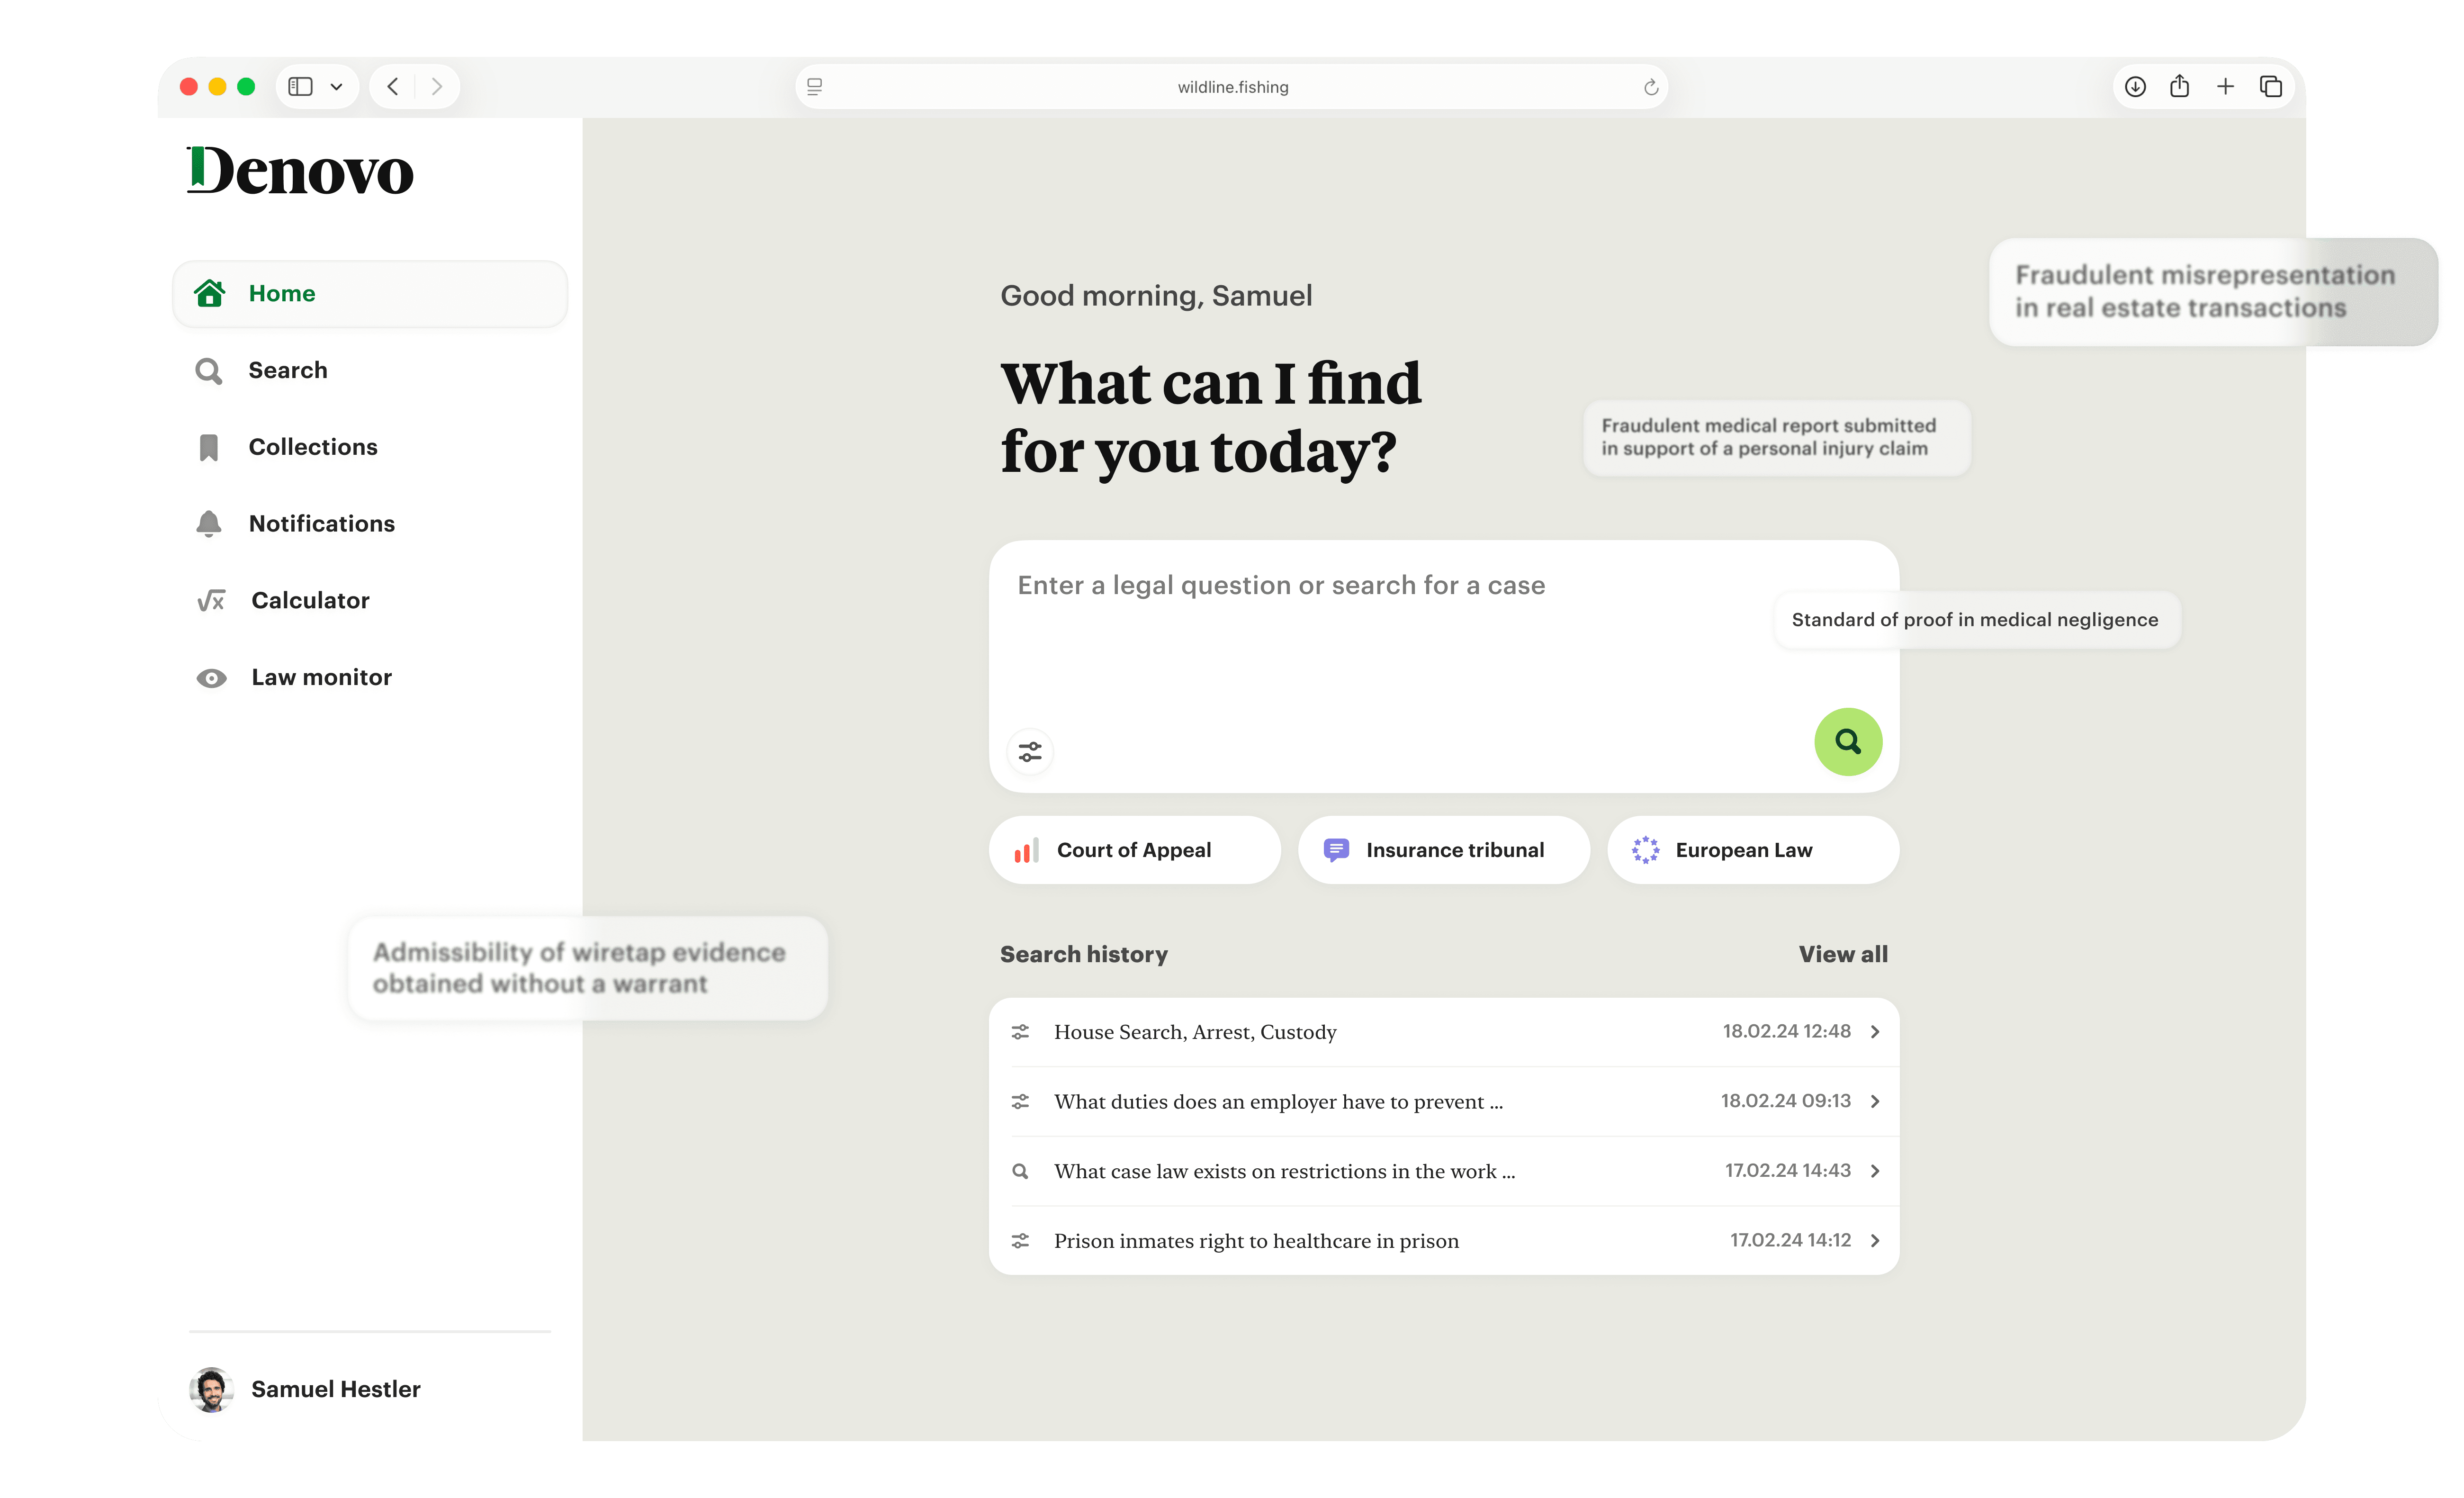Reload the page in address bar
The height and width of the screenshot is (1498, 2464).
(1651, 87)
